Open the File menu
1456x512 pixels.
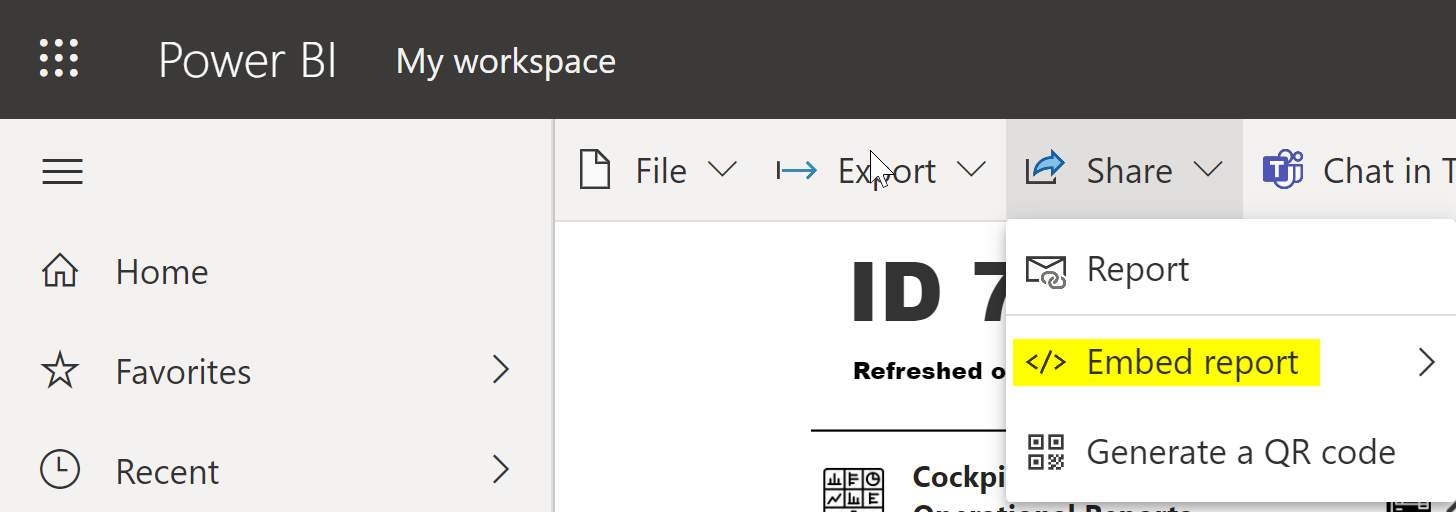click(x=659, y=171)
